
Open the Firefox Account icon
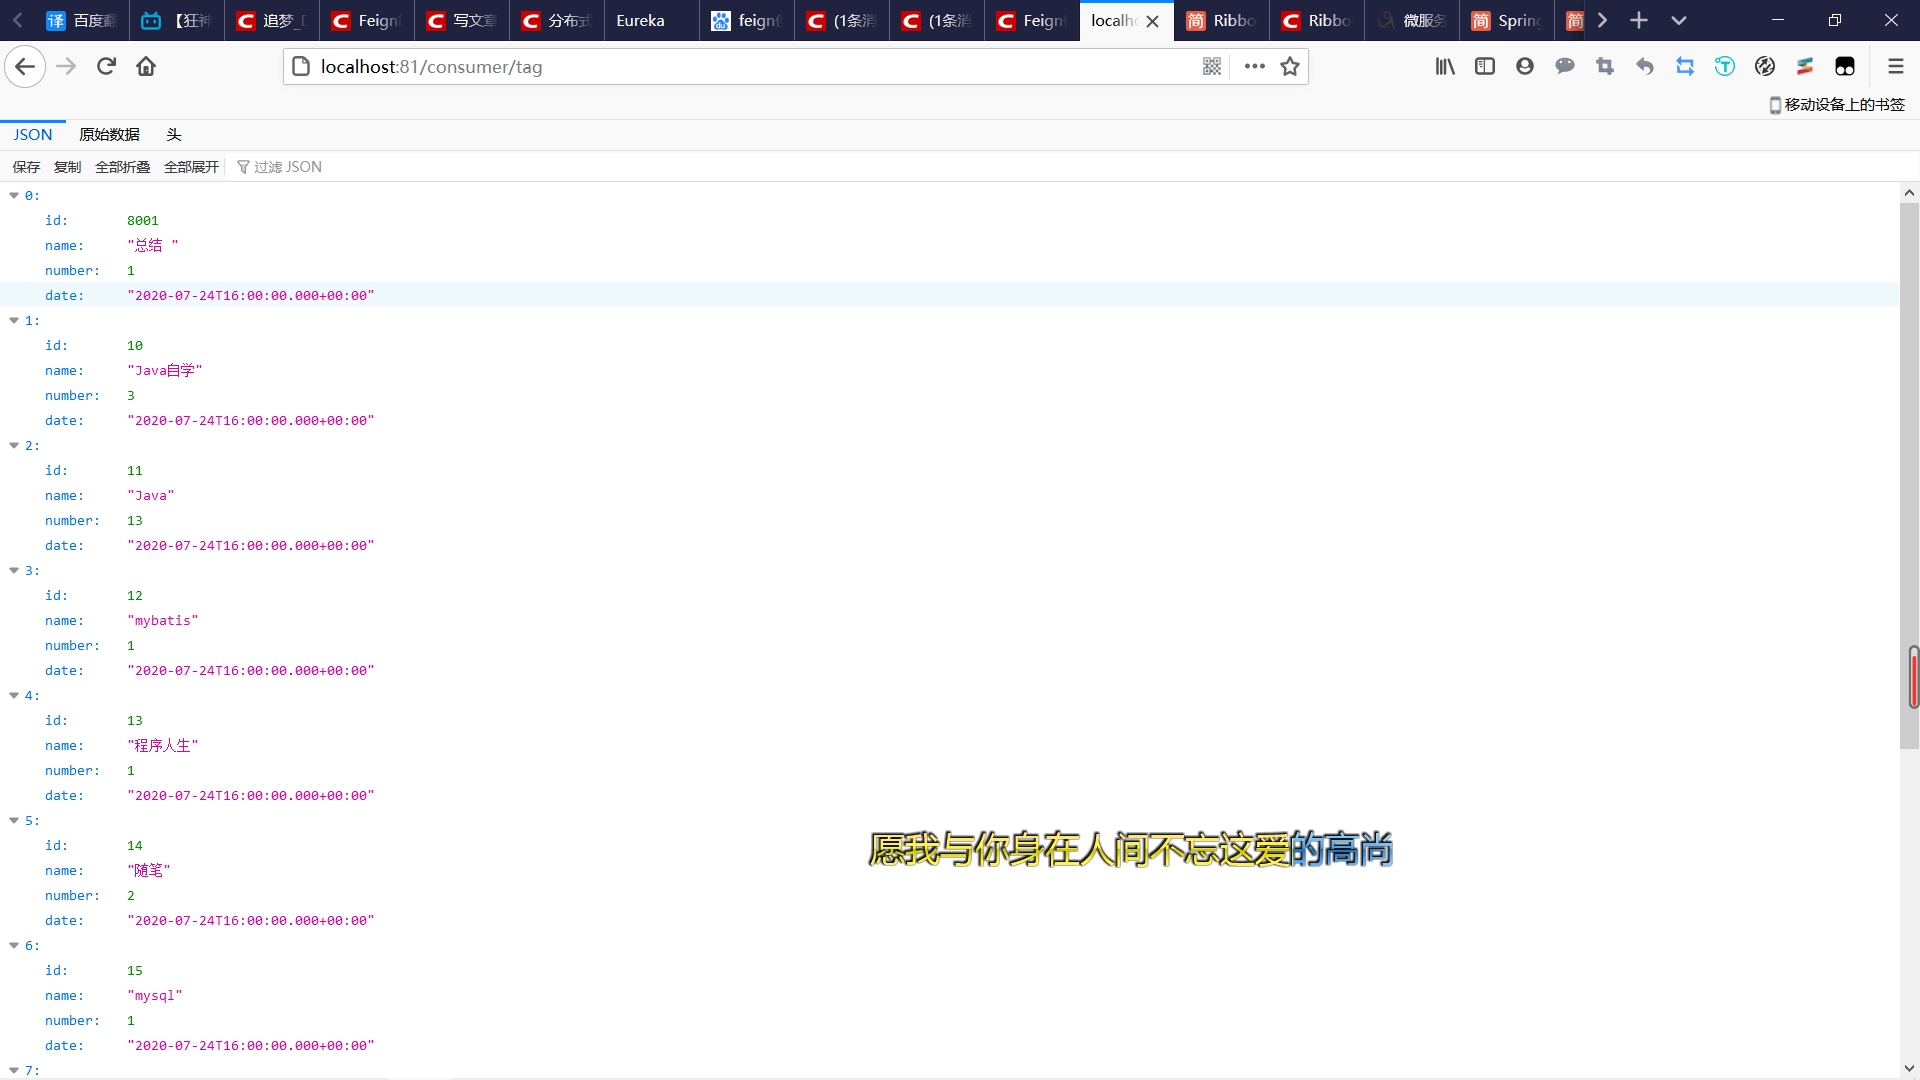(1524, 66)
